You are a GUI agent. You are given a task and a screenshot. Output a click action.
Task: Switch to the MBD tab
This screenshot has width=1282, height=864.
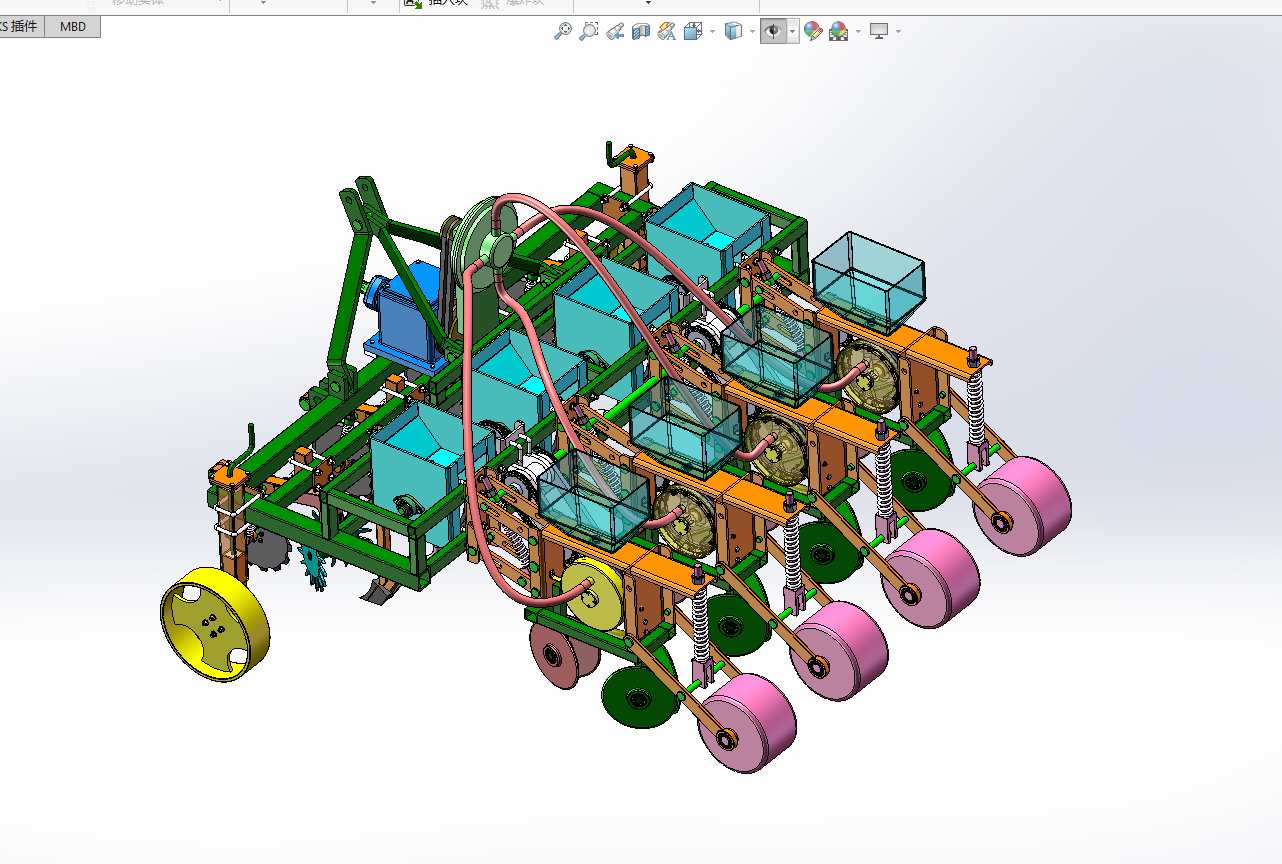[x=73, y=27]
